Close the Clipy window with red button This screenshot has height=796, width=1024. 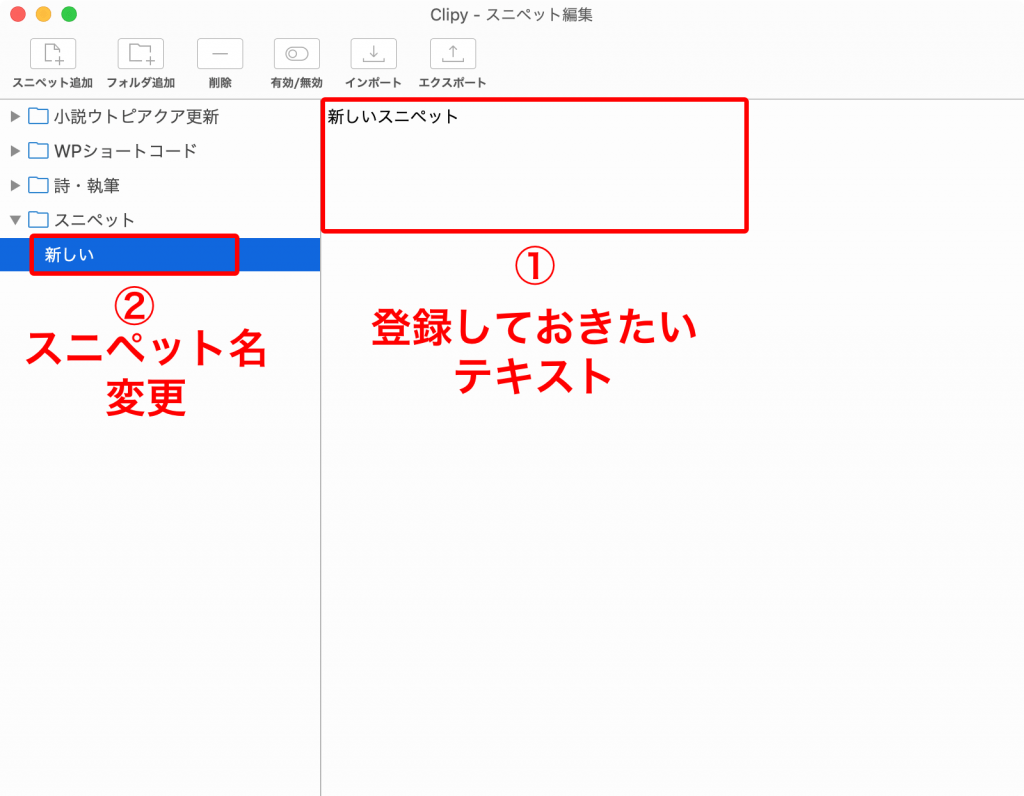point(18,14)
